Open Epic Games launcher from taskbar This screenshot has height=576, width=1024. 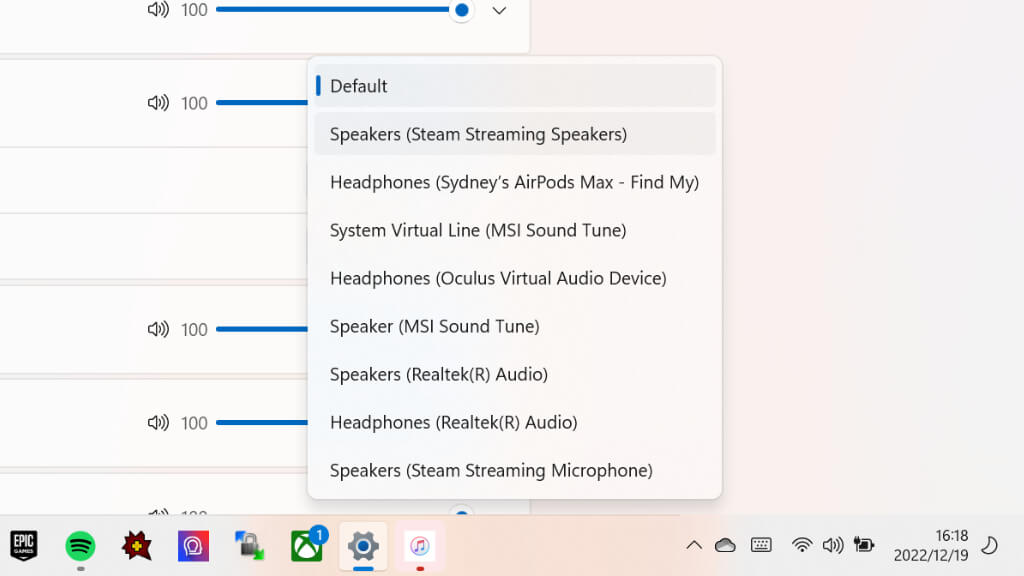pos(24,545)
